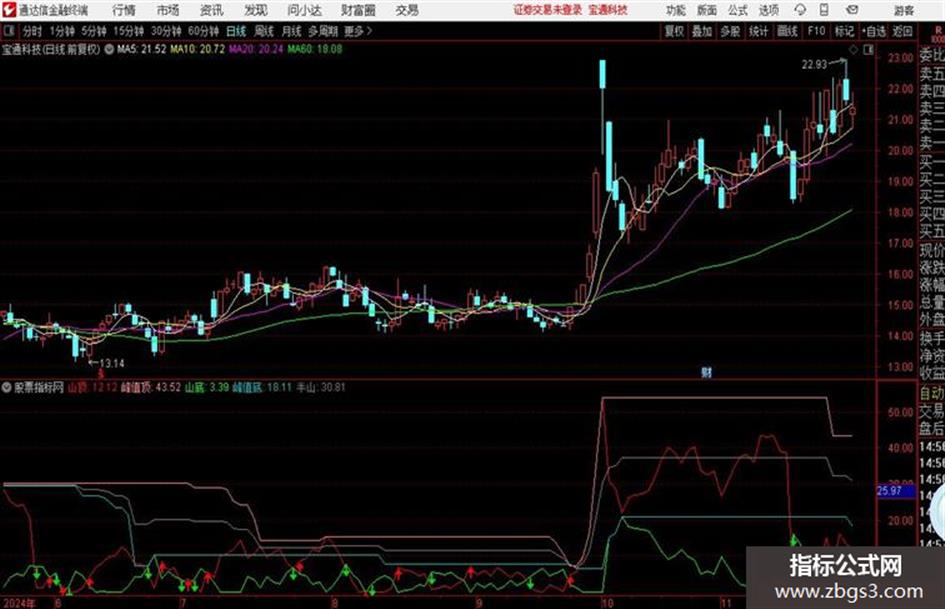Open the 功能 menu
This screenshot has height=609, width=945.
[x=676, y=10]
